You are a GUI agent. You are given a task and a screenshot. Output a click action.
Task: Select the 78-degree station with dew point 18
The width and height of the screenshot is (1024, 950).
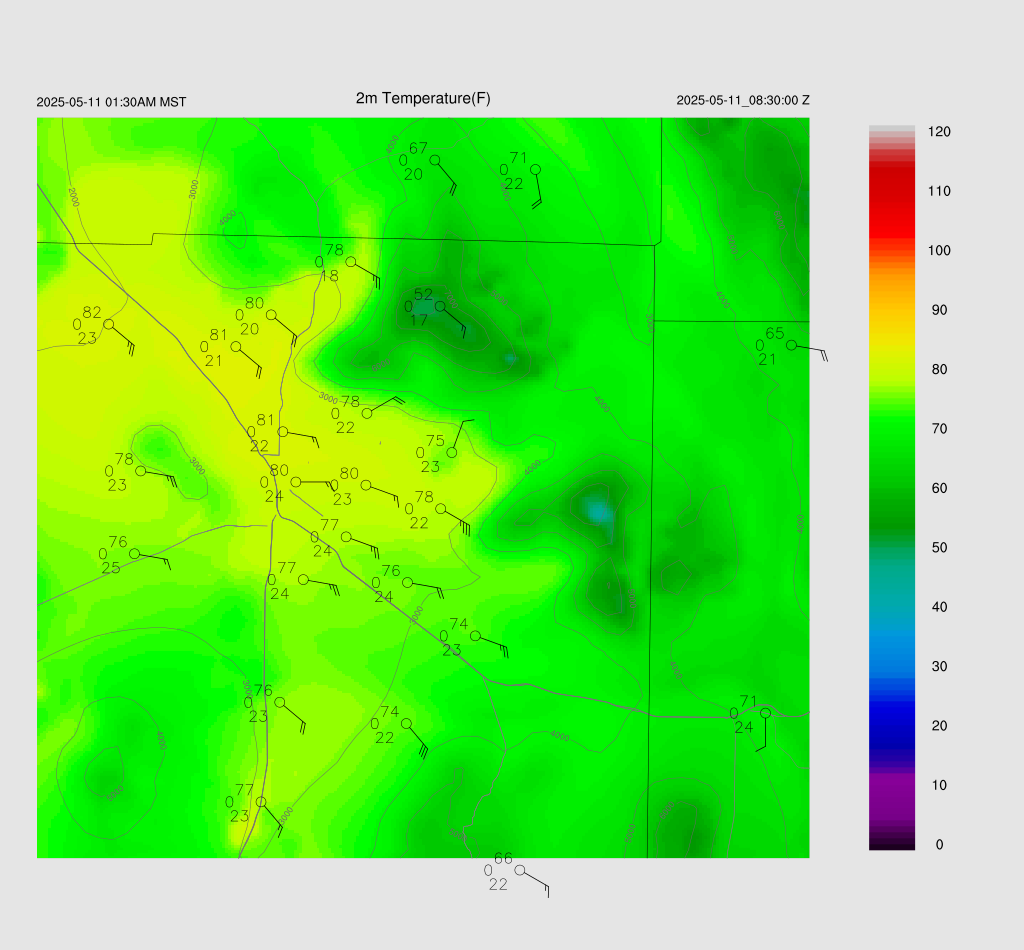(x=351, y=262)
